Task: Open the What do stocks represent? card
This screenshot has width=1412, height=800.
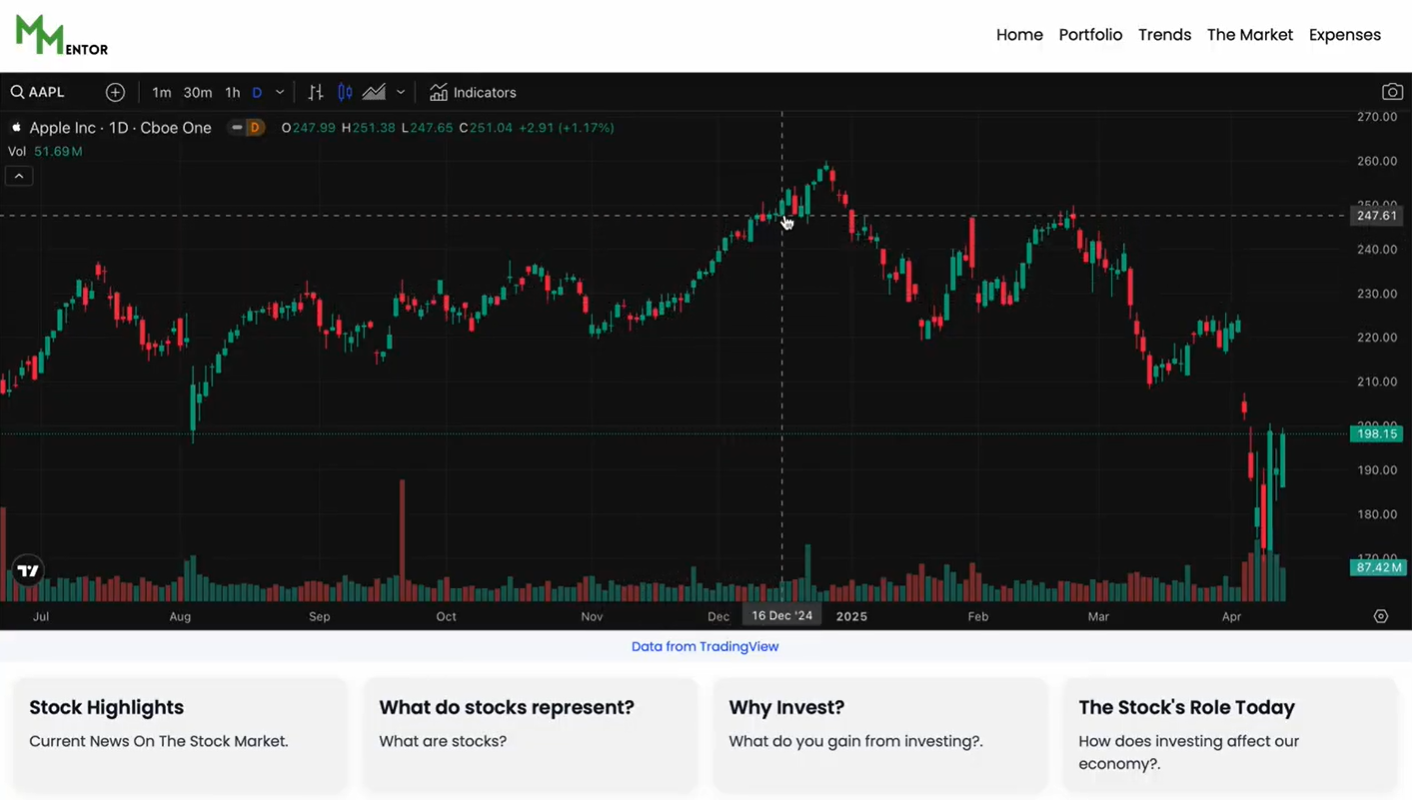Action: (x=530, y=736)
